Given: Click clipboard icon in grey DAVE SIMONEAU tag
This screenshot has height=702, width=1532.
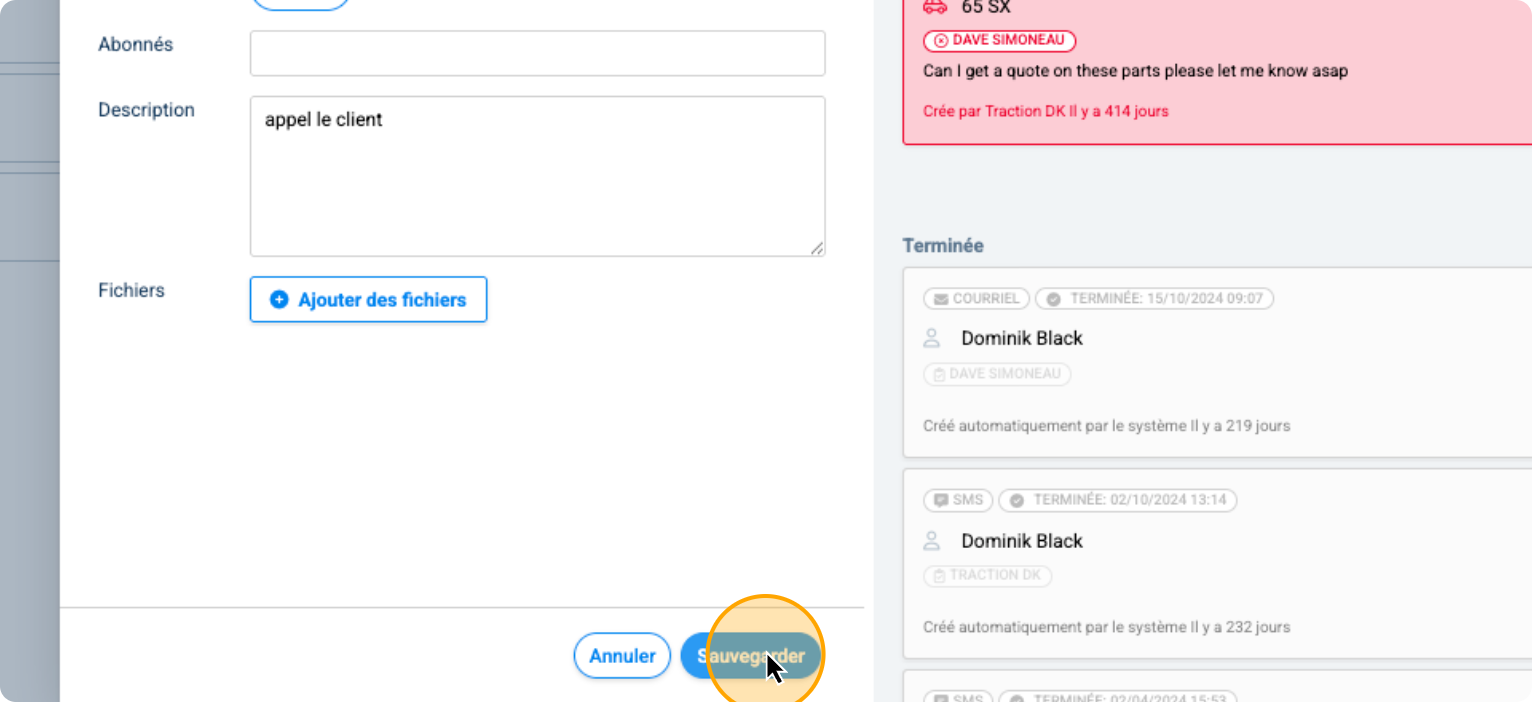Looking at the screenshot, I should point(939,375).
